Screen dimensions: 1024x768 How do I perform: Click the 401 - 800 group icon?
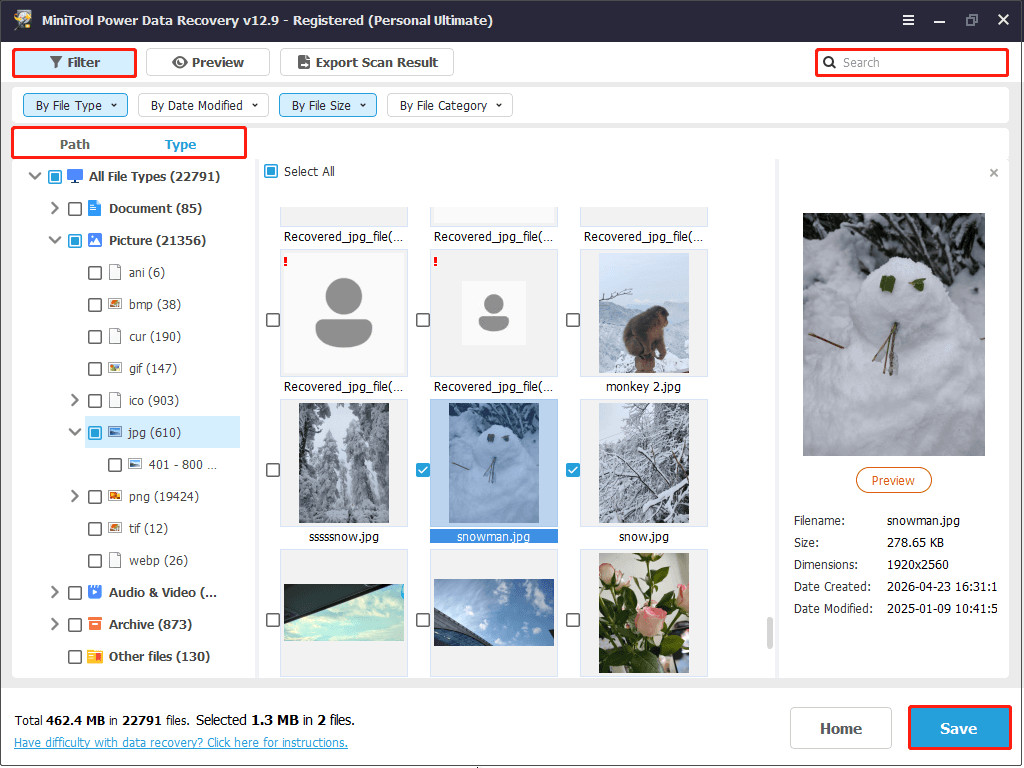[x=135, y=464]
